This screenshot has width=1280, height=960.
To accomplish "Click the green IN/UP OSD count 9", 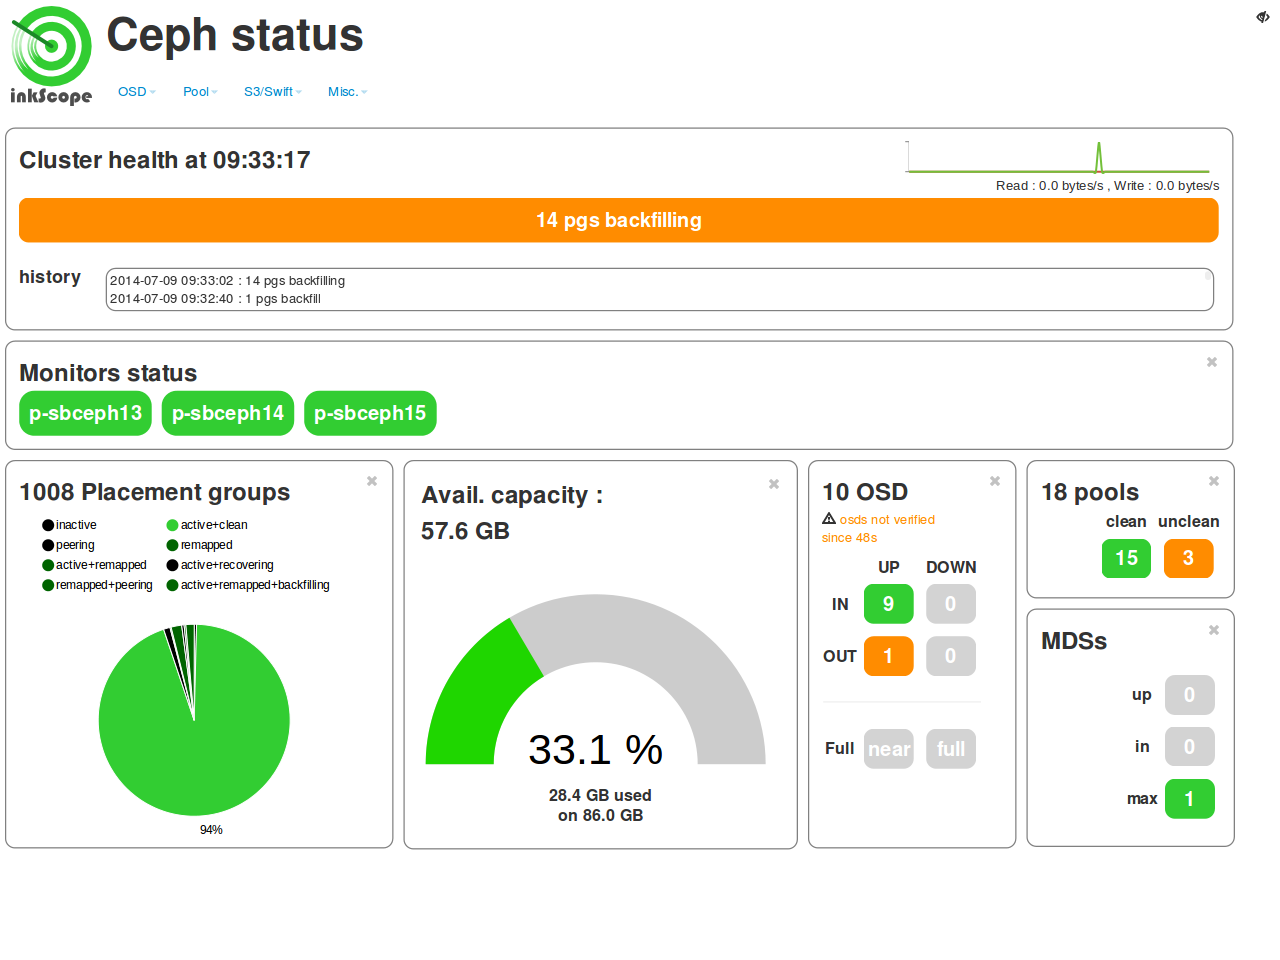I will (x=888, y=604).
